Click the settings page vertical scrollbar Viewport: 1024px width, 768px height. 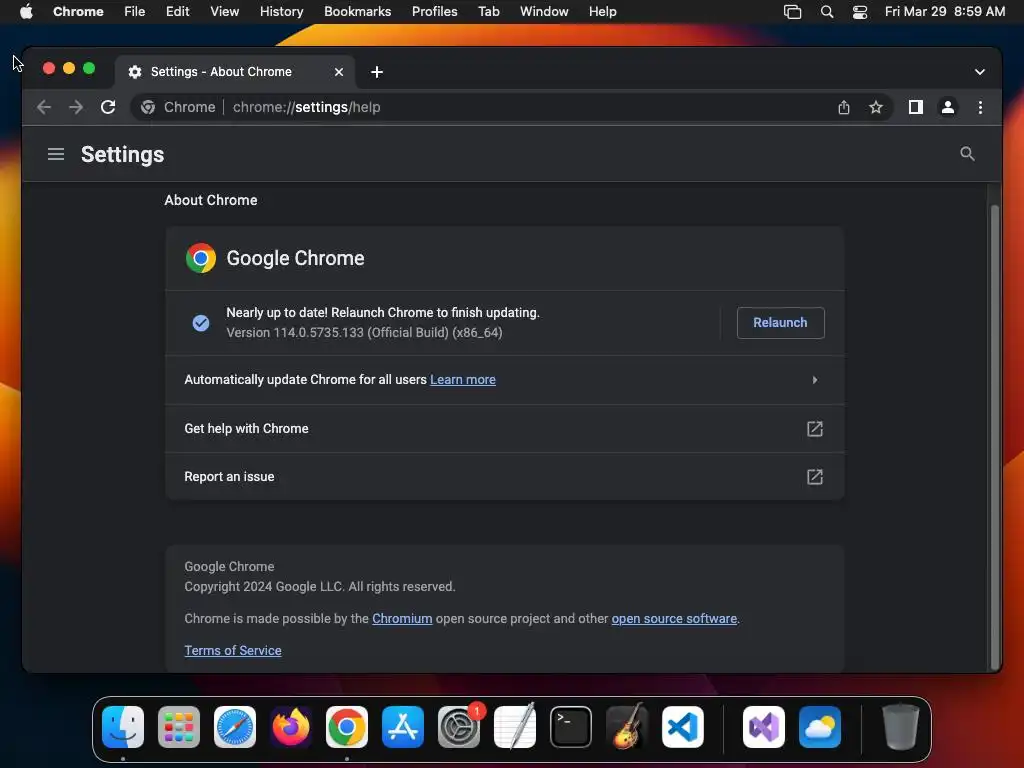coord(994,436)
